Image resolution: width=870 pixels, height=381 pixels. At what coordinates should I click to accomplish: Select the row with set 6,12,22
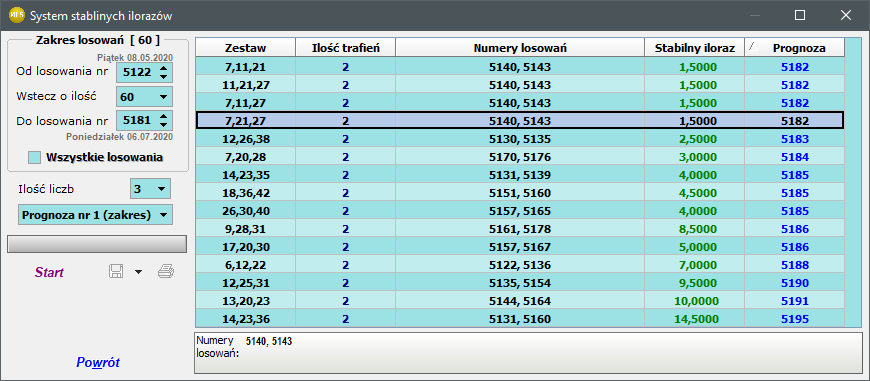point(520,265)
